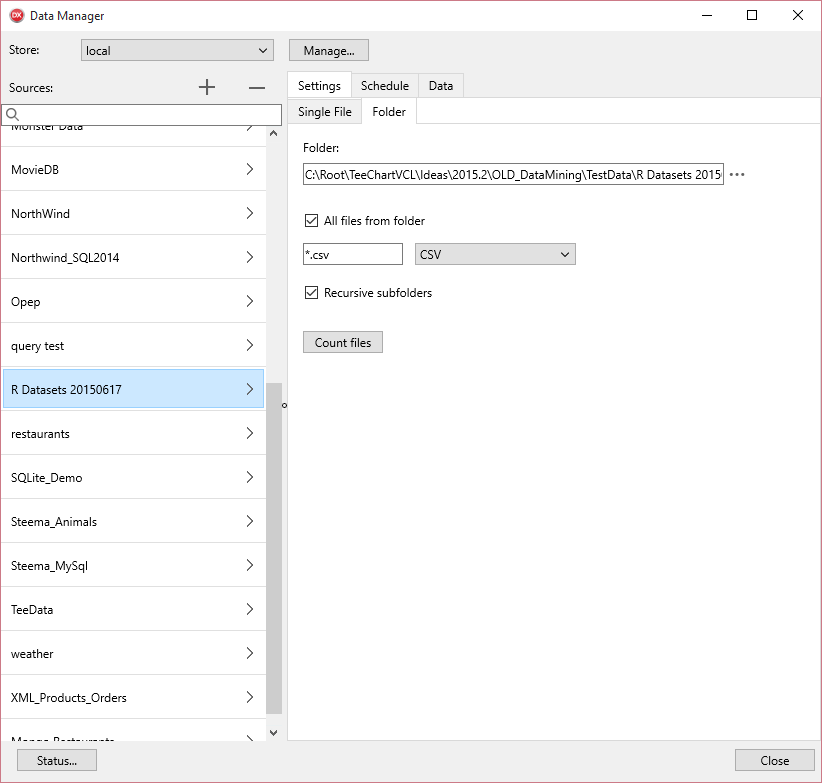Expand the query test chevron

point(250,345)
